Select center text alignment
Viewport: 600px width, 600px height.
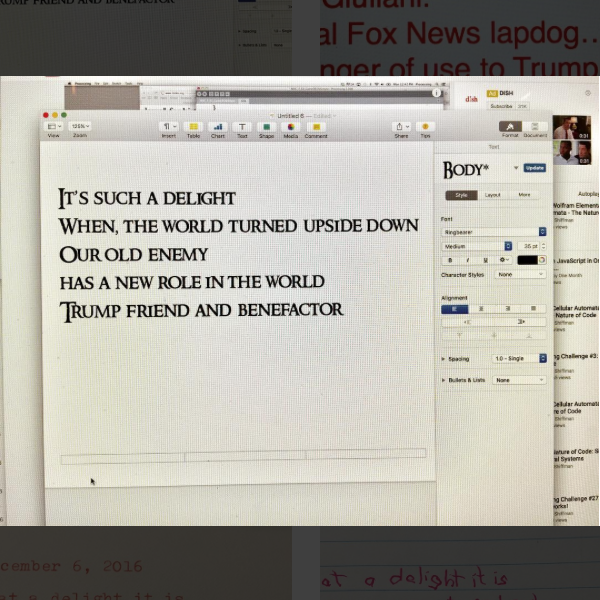[x=481, y=309]
